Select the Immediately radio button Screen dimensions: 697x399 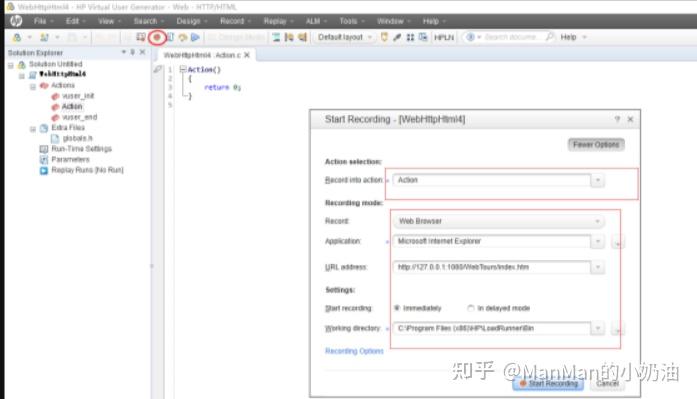397,308
